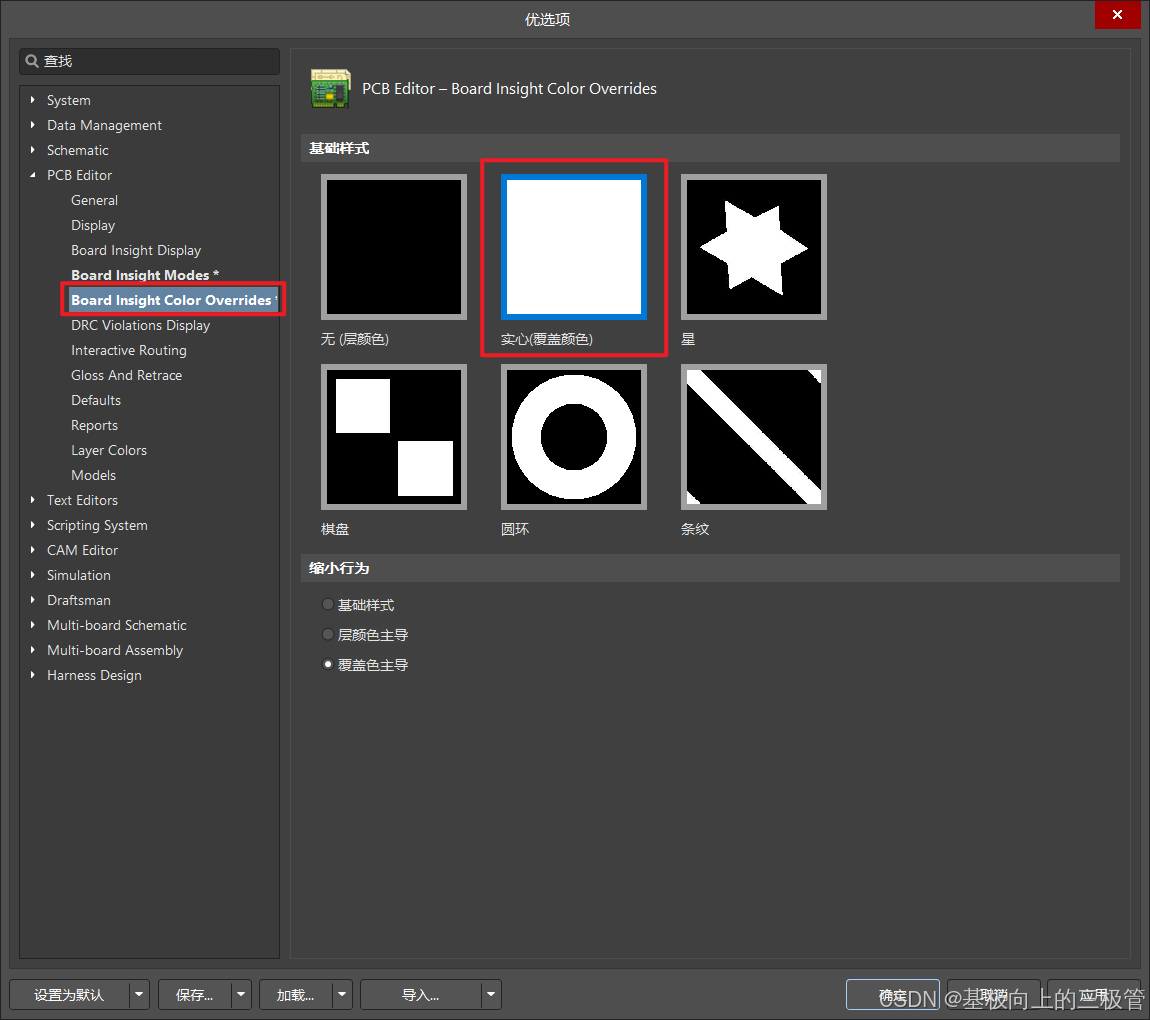Screen dimensions: 1150x1020
Task: Open the Display preferences page
Action: [93, 225]
